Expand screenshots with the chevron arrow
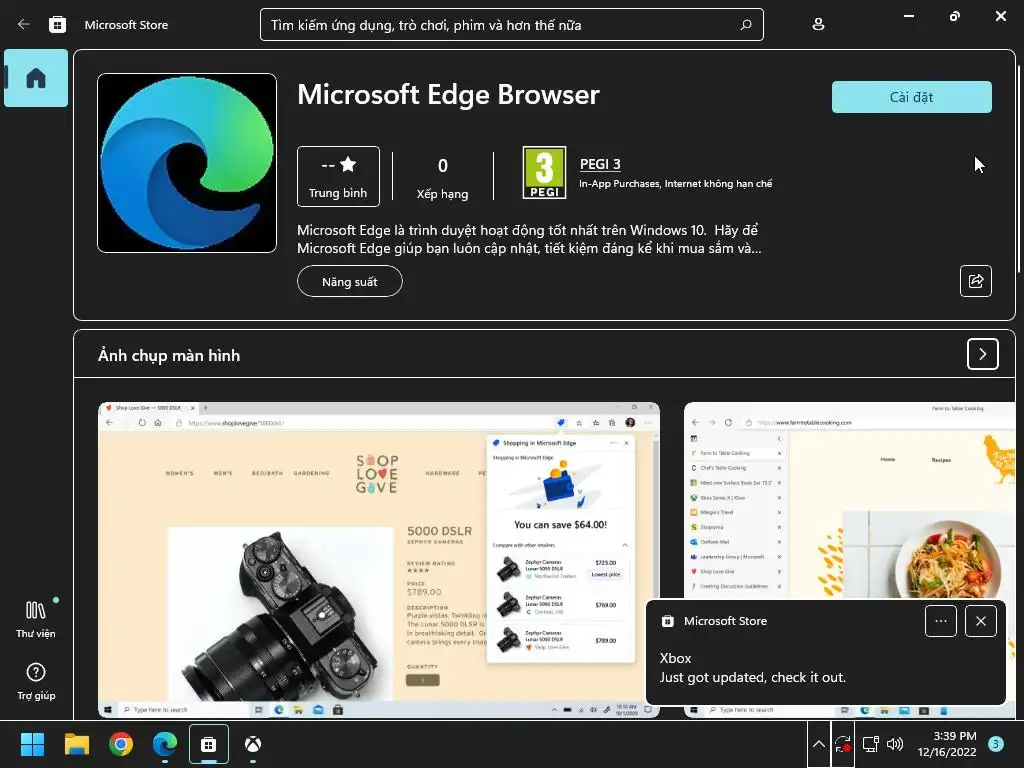The height and width of the screenshot is (768, 1024). 982,354
